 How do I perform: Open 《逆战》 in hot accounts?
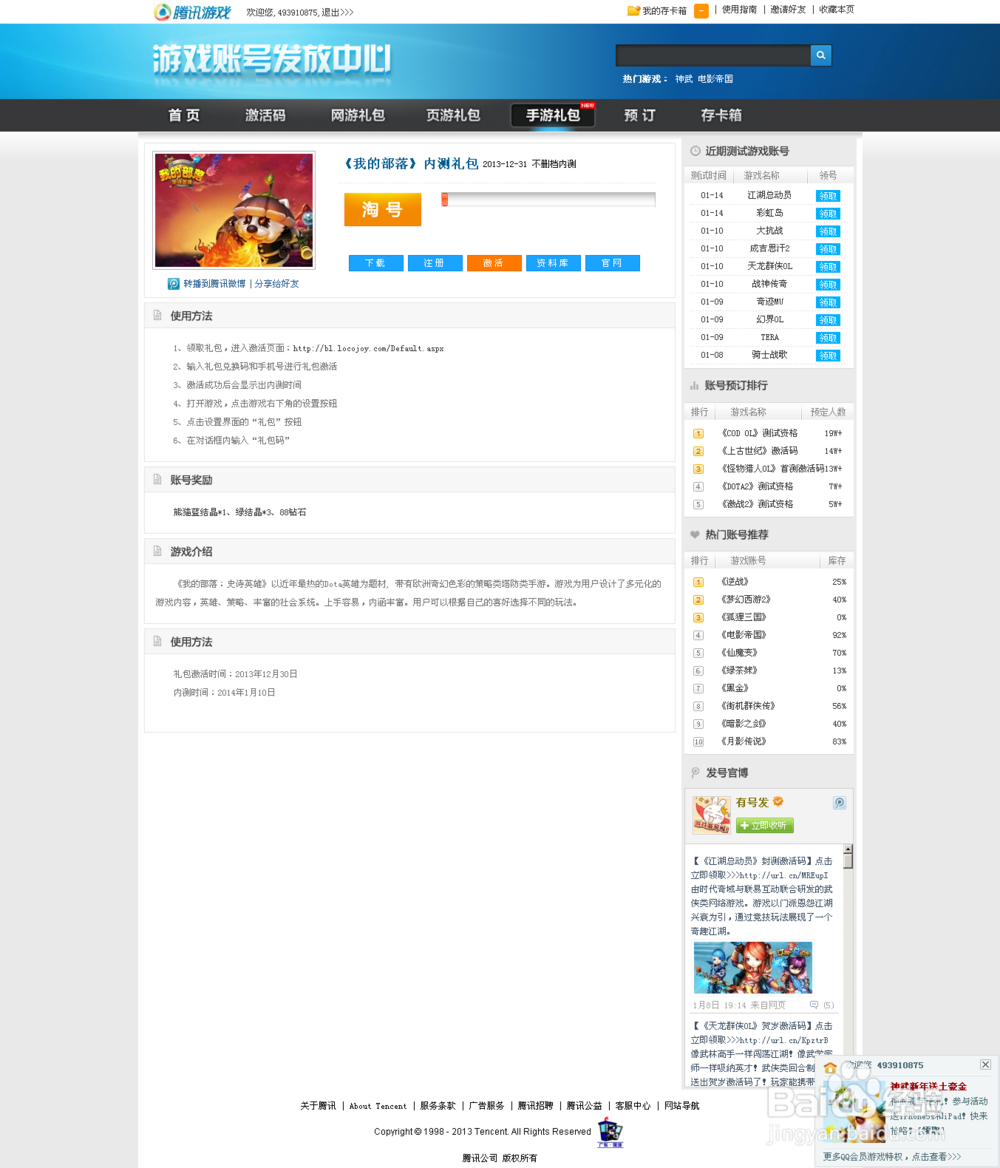[735, 582]
